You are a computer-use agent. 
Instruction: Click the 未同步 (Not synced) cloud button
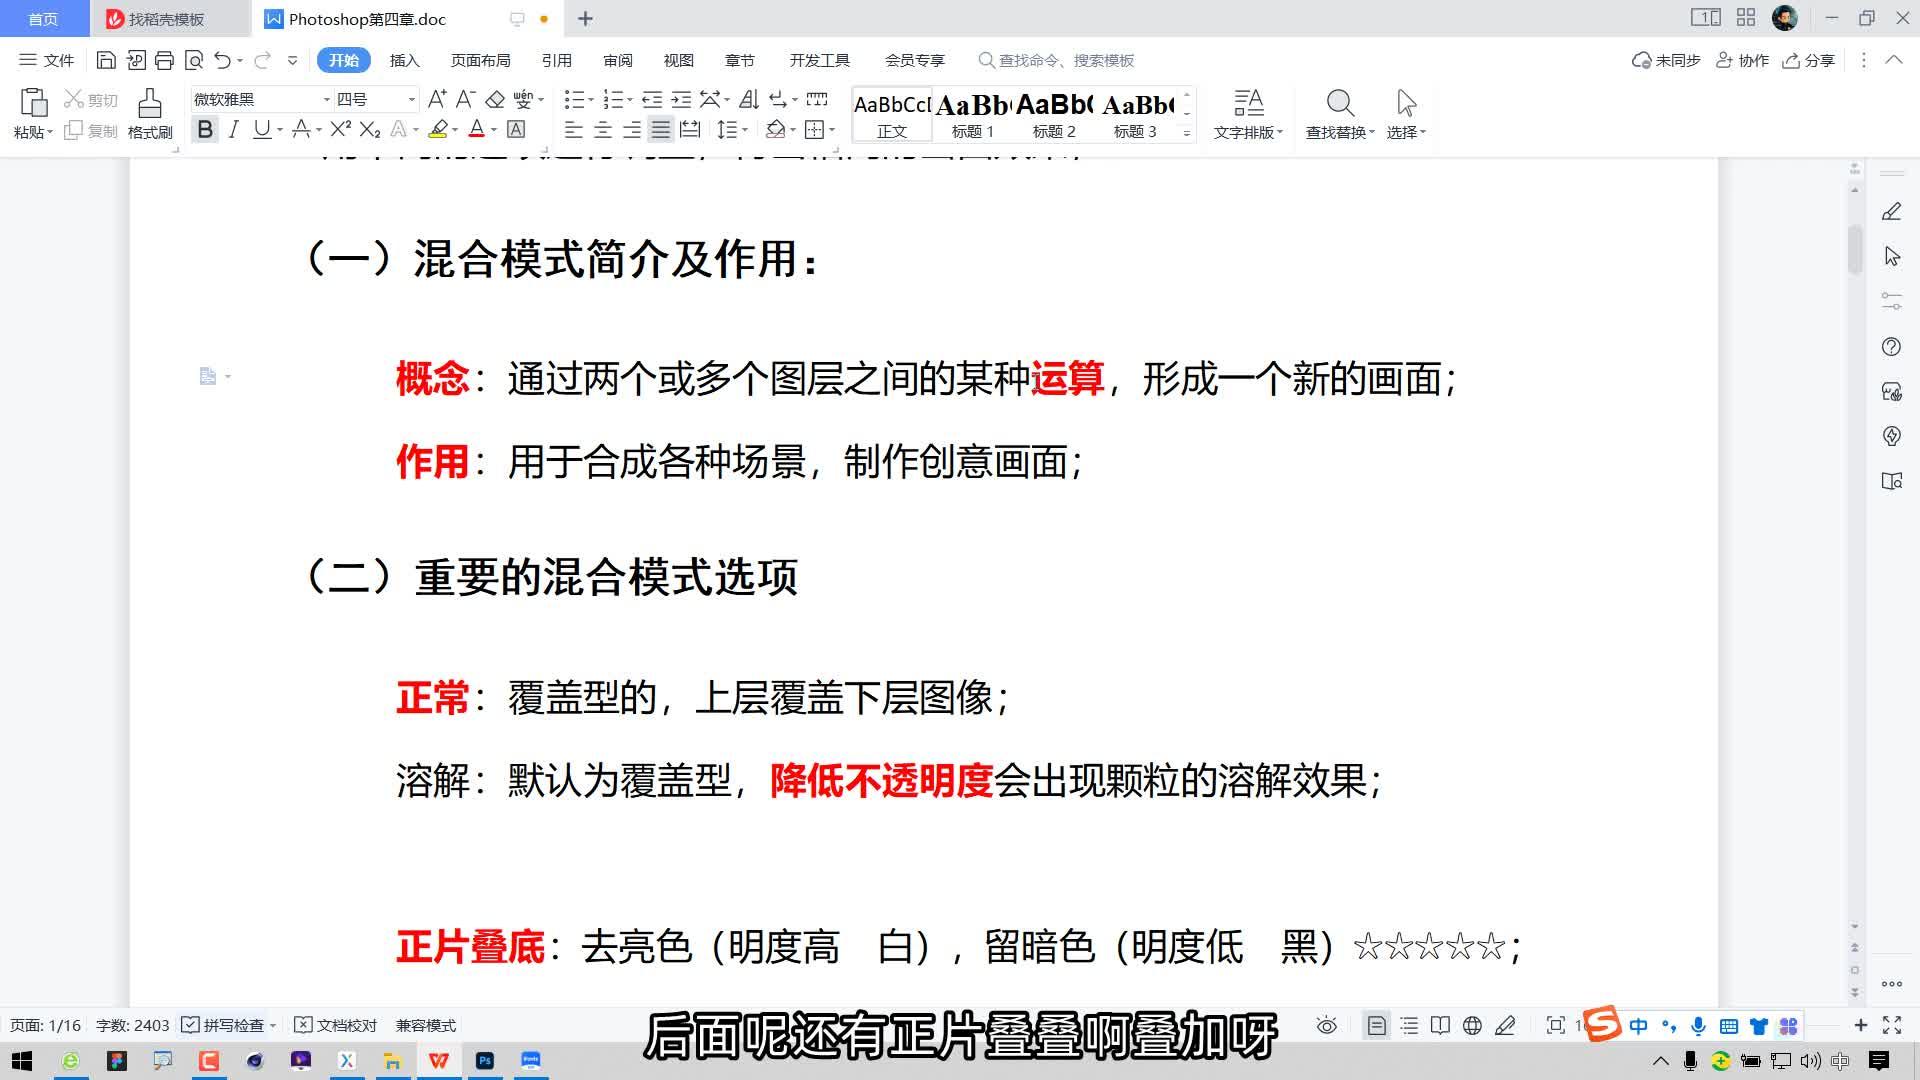[x=1666, y=60]
